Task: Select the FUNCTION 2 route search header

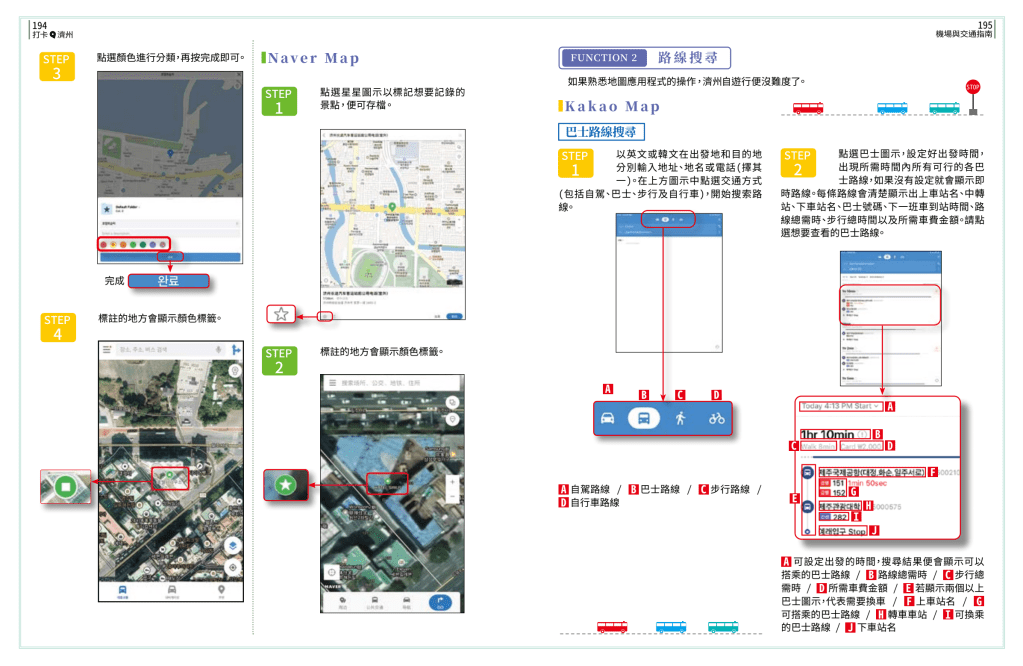Action: (x=645, y=58)
